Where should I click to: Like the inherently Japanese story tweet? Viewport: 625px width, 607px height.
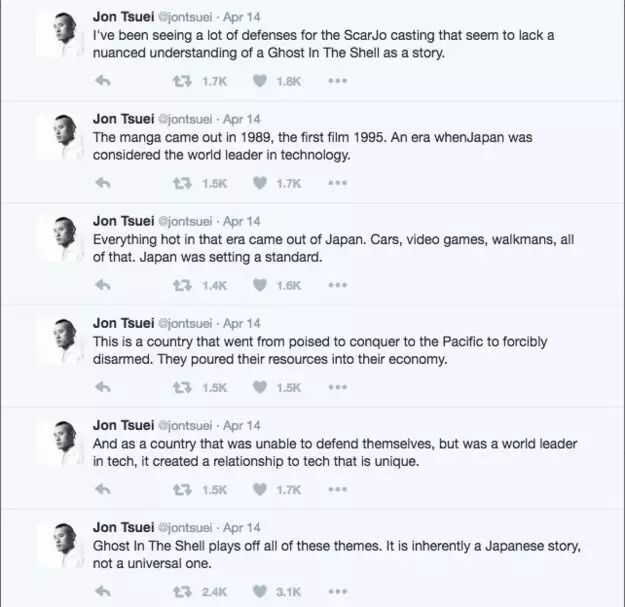[260, 592]
